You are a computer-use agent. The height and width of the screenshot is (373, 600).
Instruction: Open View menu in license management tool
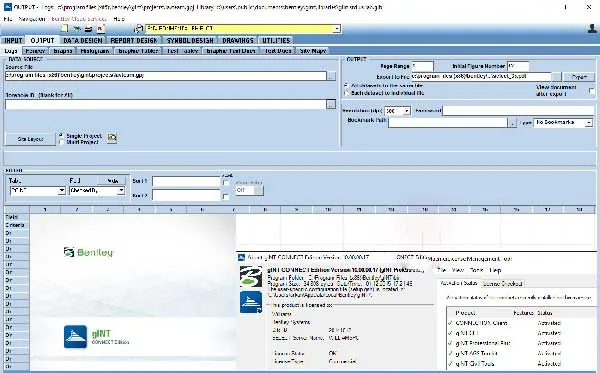(458, 270)
